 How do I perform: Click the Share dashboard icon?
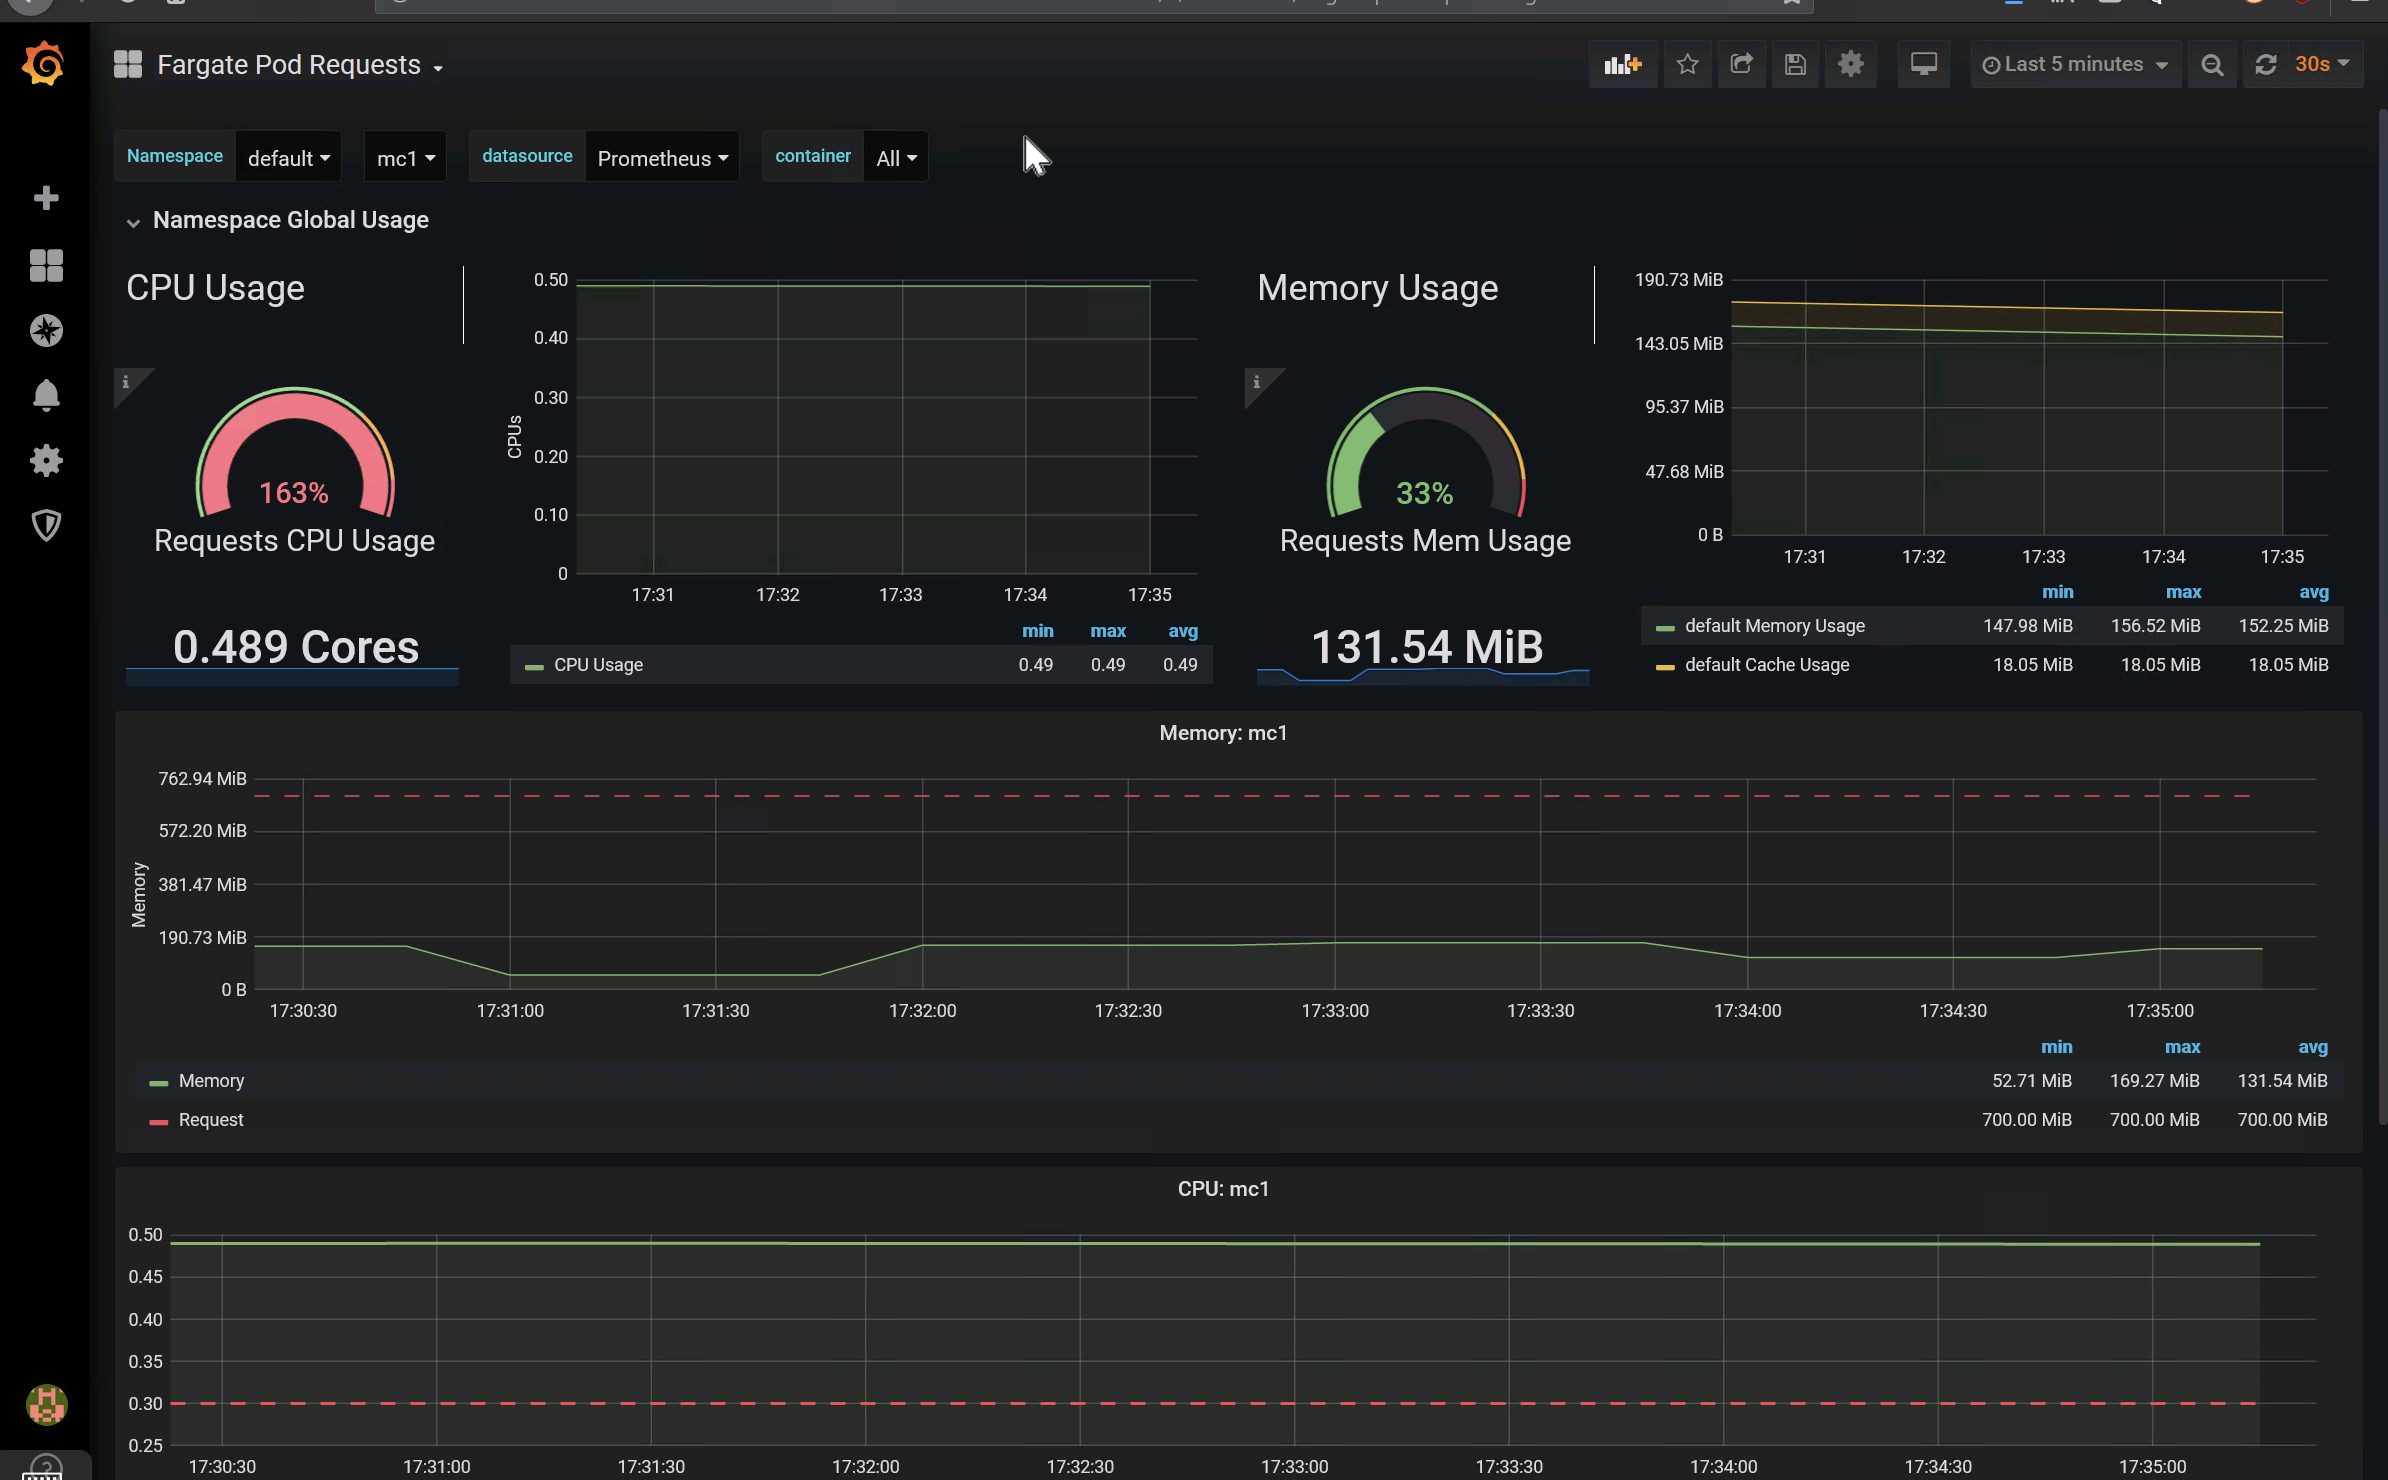pos(1741,65)
